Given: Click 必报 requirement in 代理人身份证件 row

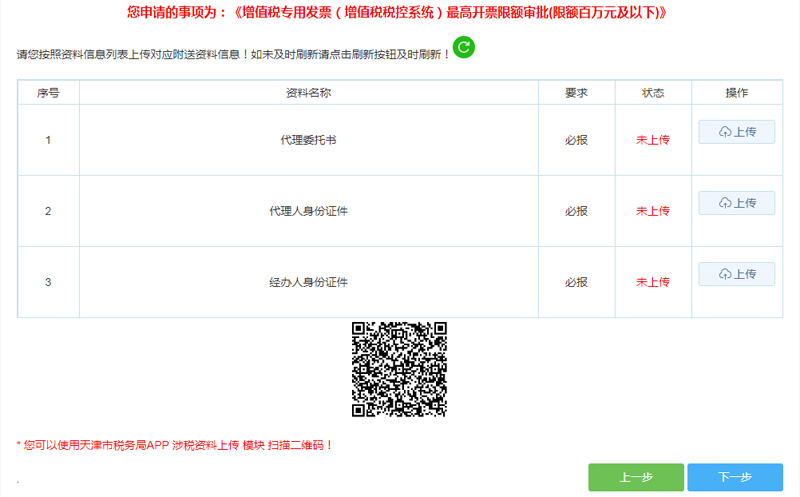Looking at the screenshot, I should coord(576,211).
